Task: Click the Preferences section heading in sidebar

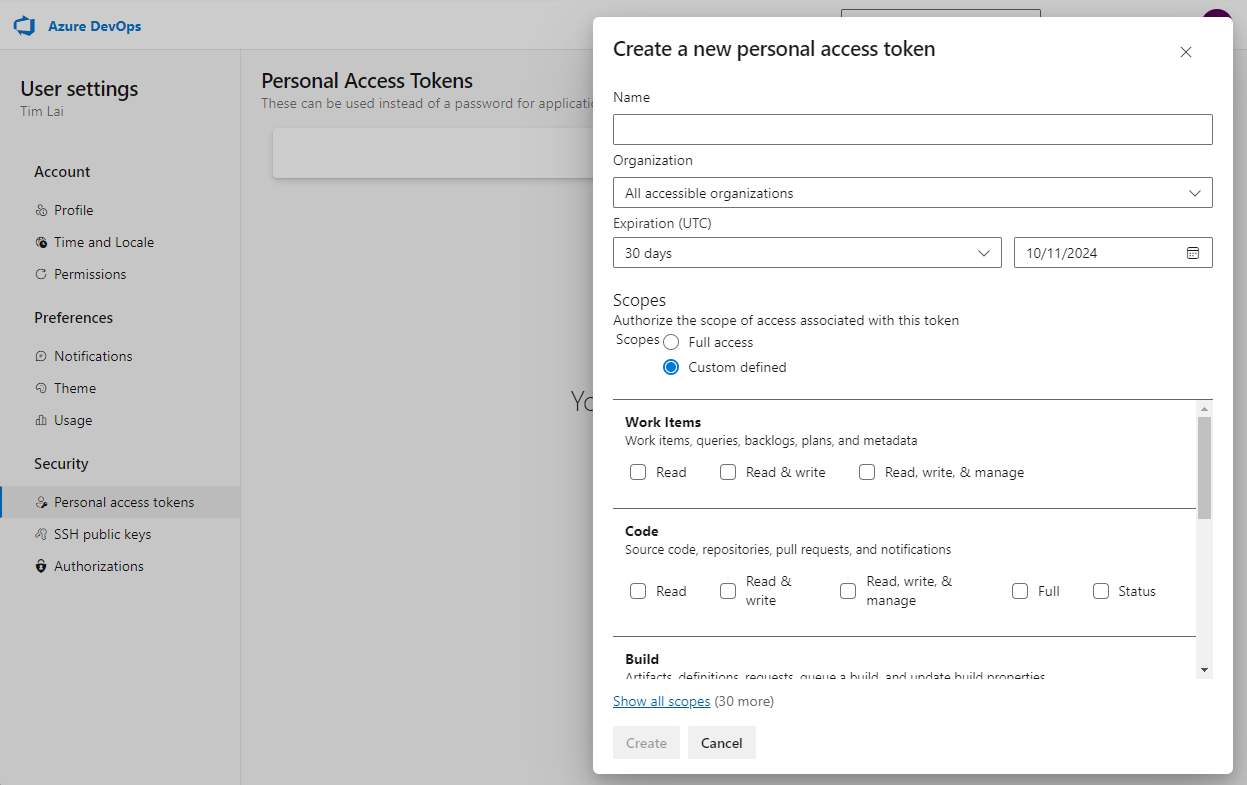Action: 74,318
